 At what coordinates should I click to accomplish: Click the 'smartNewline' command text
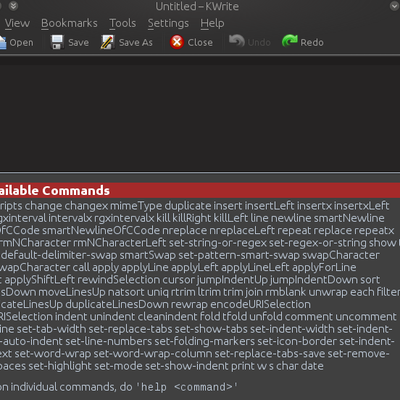[349, 218]
